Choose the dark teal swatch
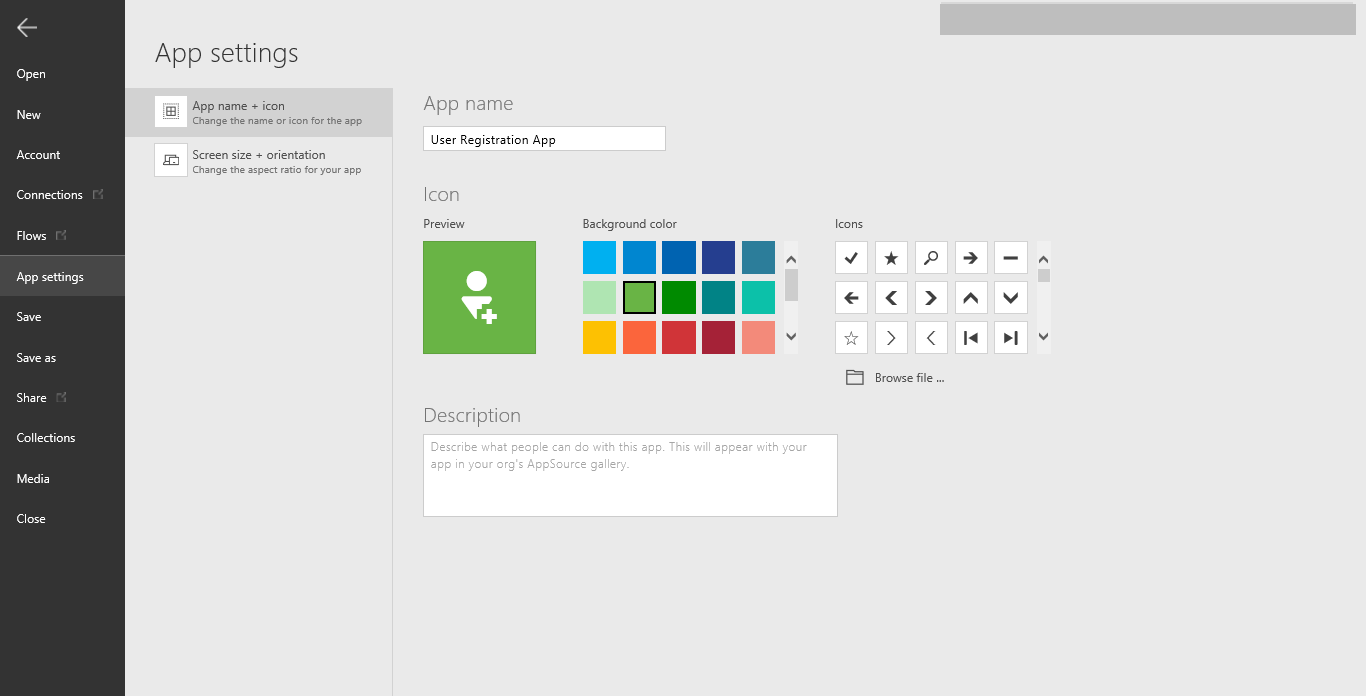This screenshot has height=696, width=1366. point(718,297)
